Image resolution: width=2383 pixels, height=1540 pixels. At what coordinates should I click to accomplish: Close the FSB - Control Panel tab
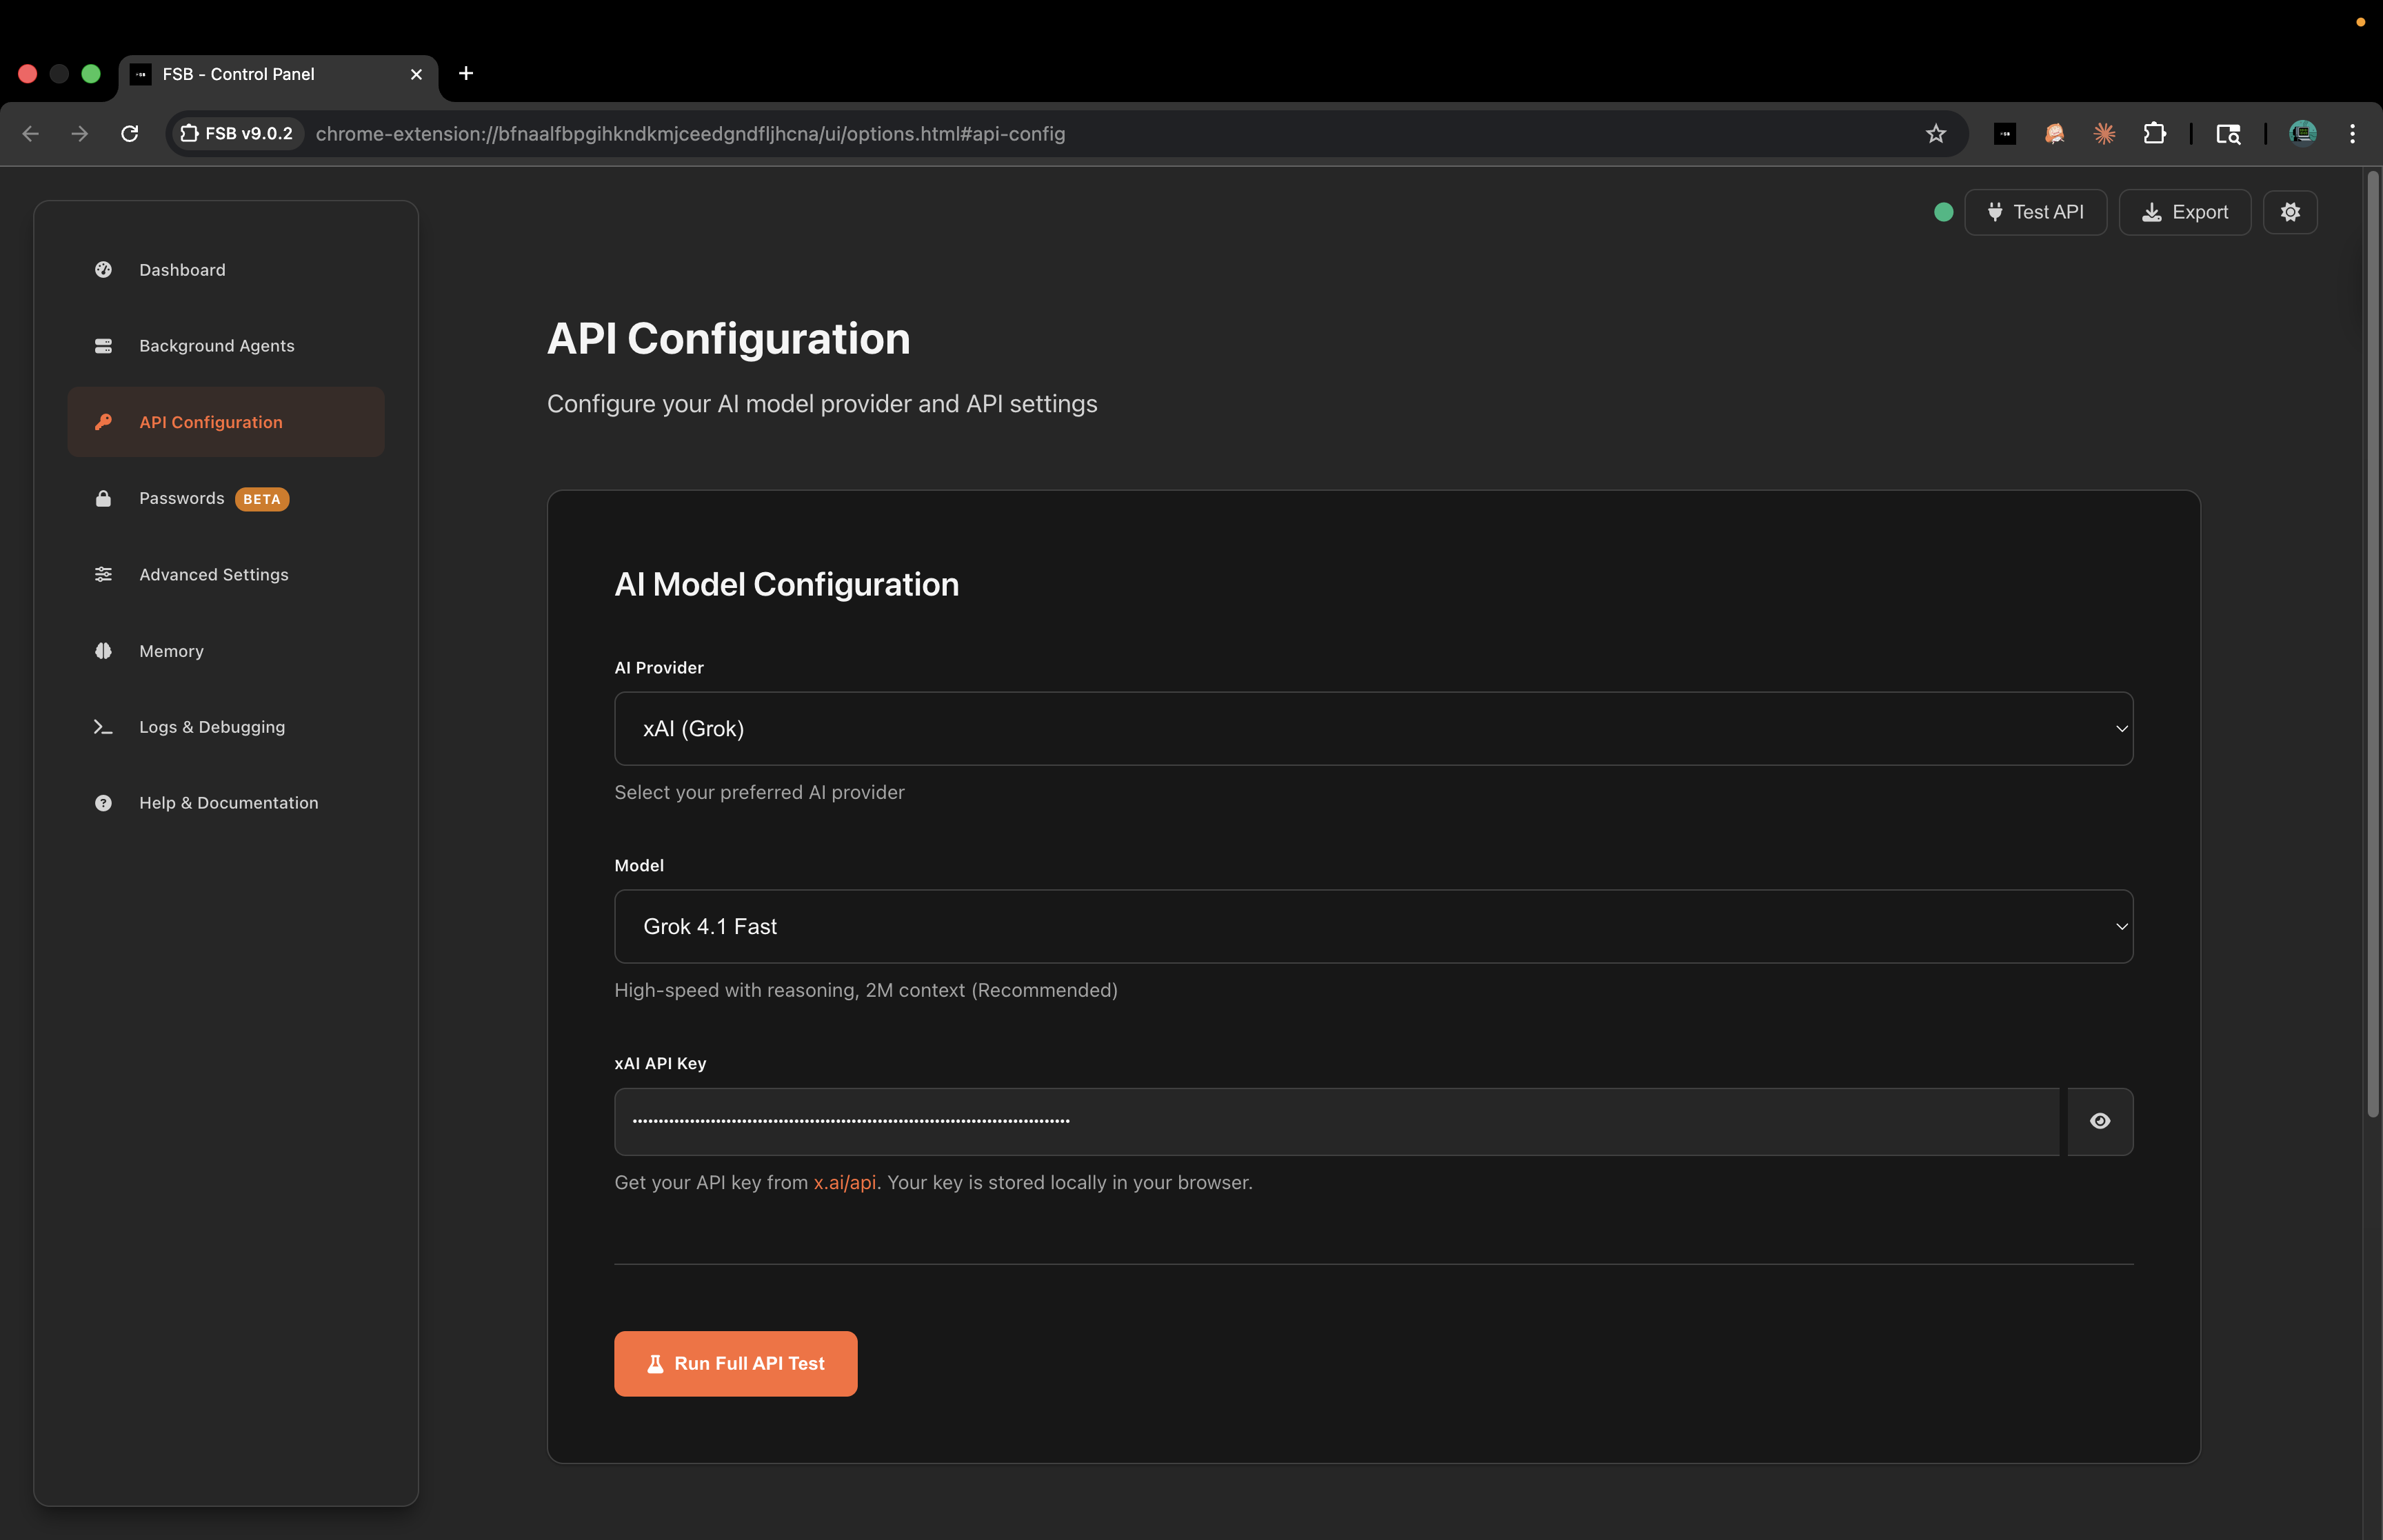coord(416,75)
